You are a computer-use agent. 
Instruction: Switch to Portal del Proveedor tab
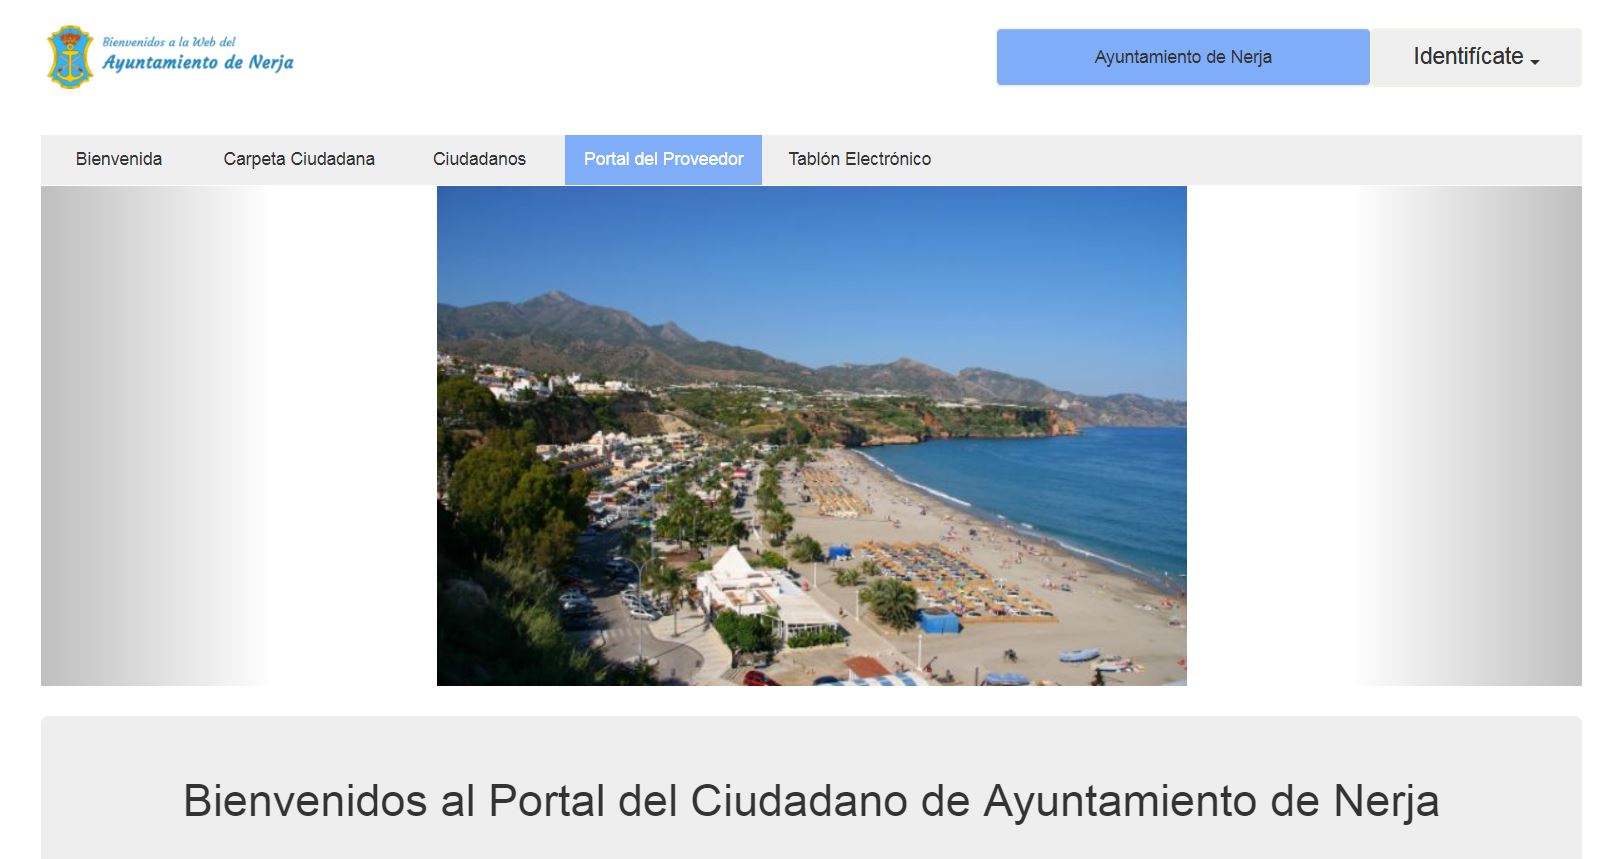(663, 160)
